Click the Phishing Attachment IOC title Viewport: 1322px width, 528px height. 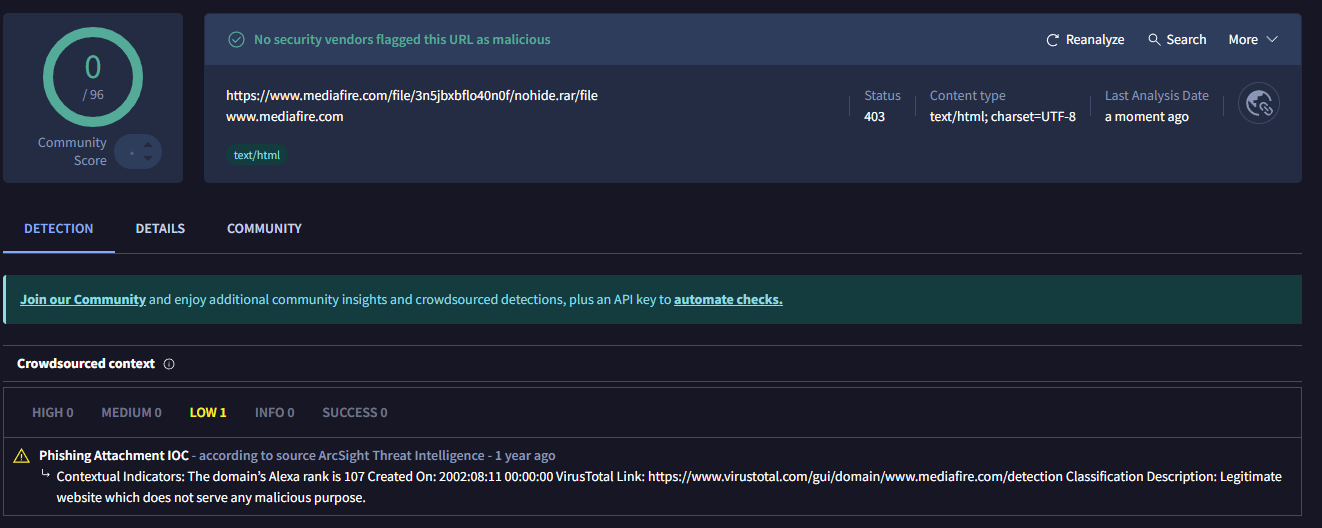[114, 455]
